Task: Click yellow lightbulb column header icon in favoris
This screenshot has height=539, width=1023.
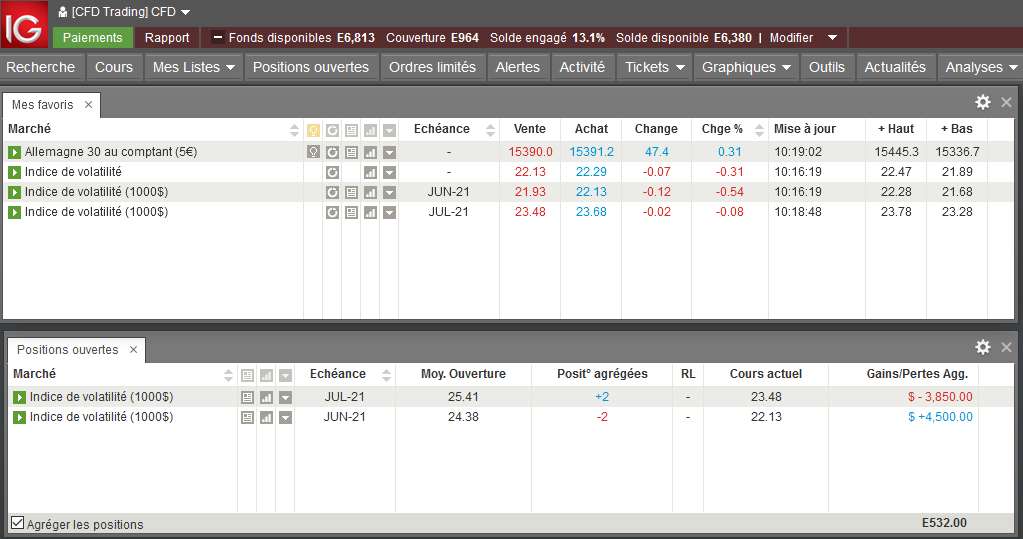Action: (313, 131)
